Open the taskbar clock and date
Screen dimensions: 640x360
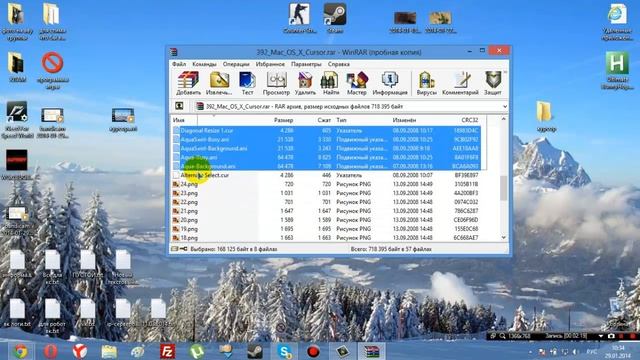pyautogui.click(x=619, y=351)
